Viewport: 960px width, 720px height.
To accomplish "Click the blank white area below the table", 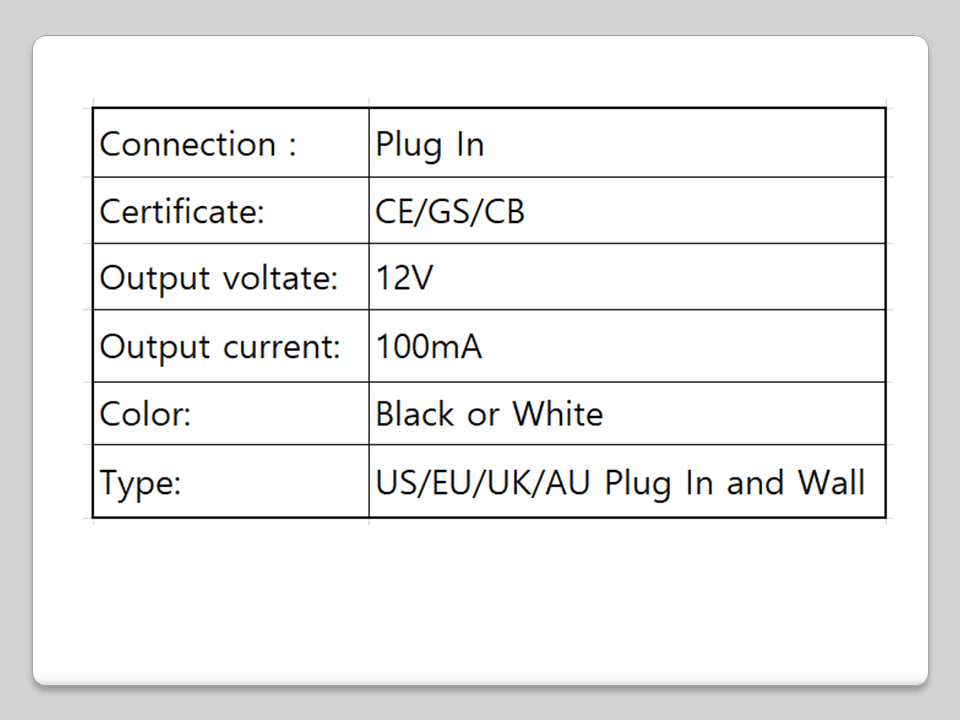I will coord(480,600).
